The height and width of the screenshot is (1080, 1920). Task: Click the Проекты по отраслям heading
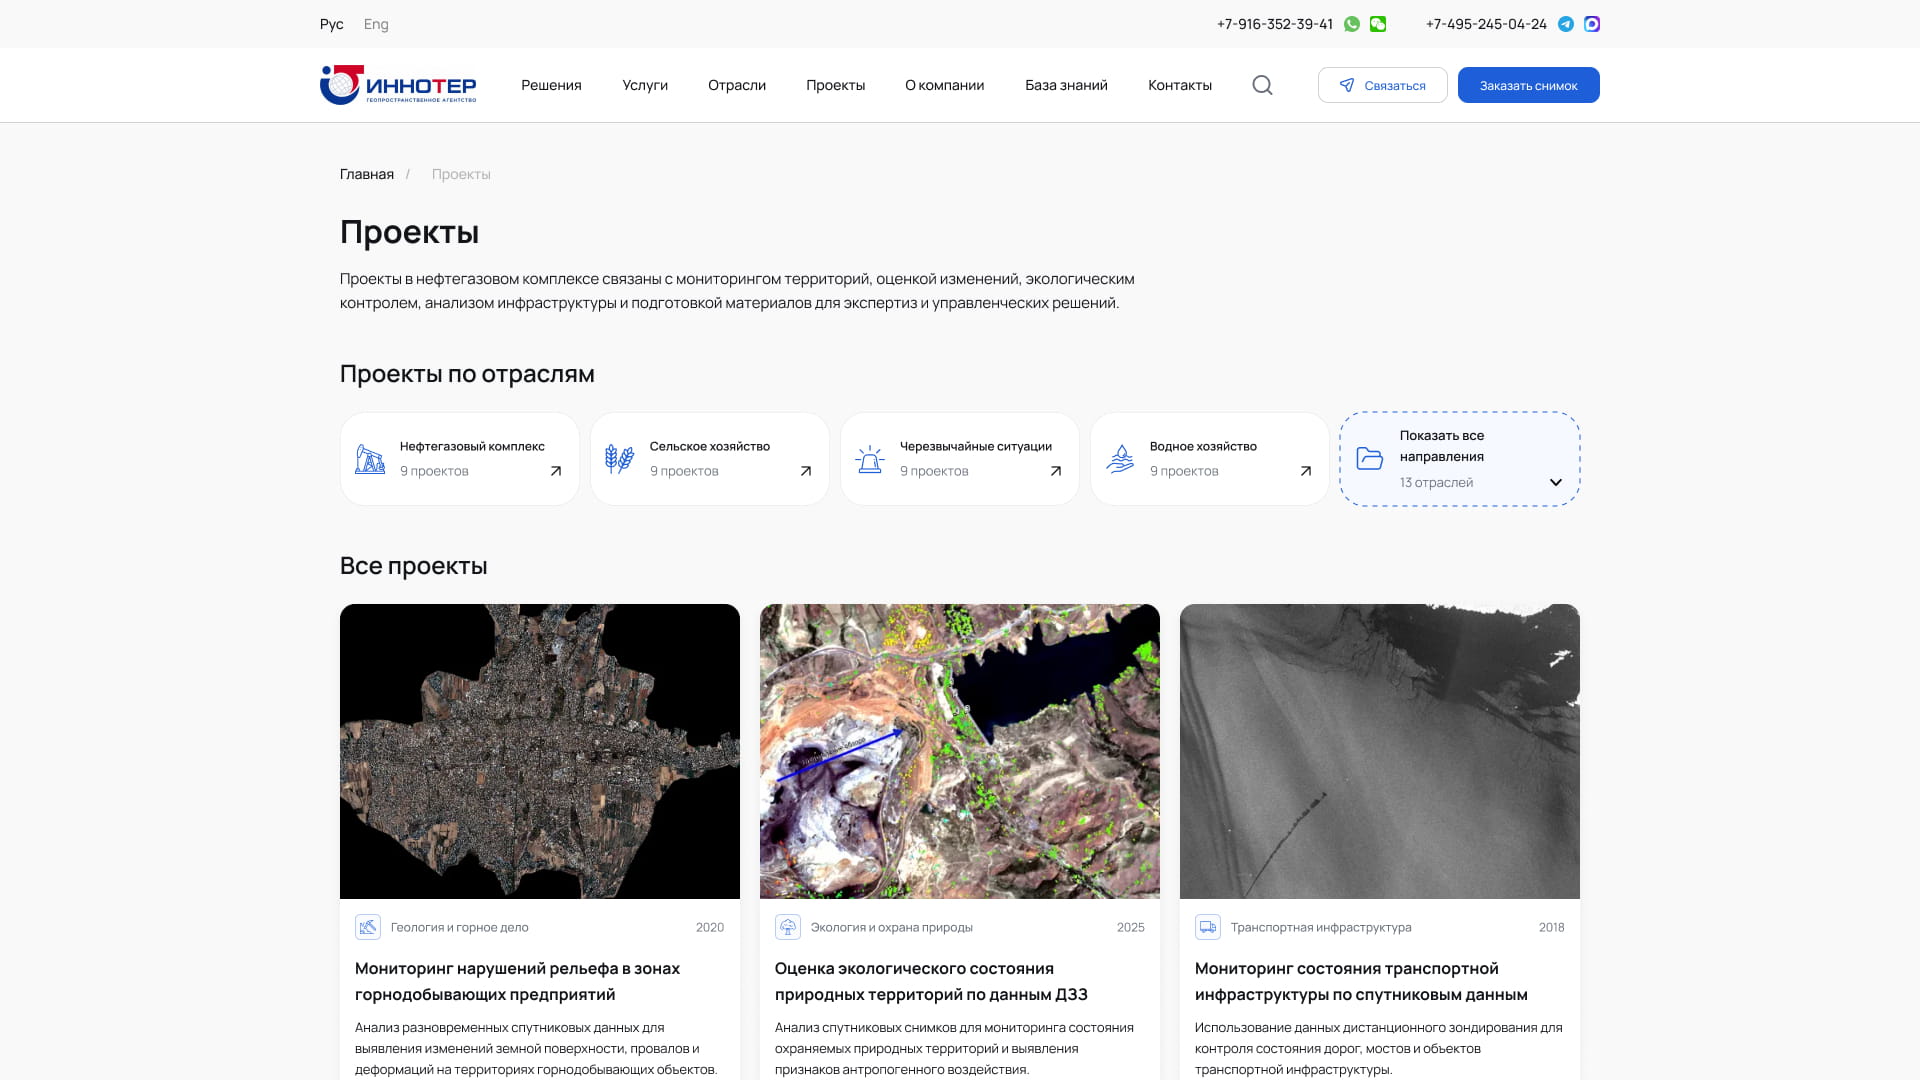(x=467, y=374)
